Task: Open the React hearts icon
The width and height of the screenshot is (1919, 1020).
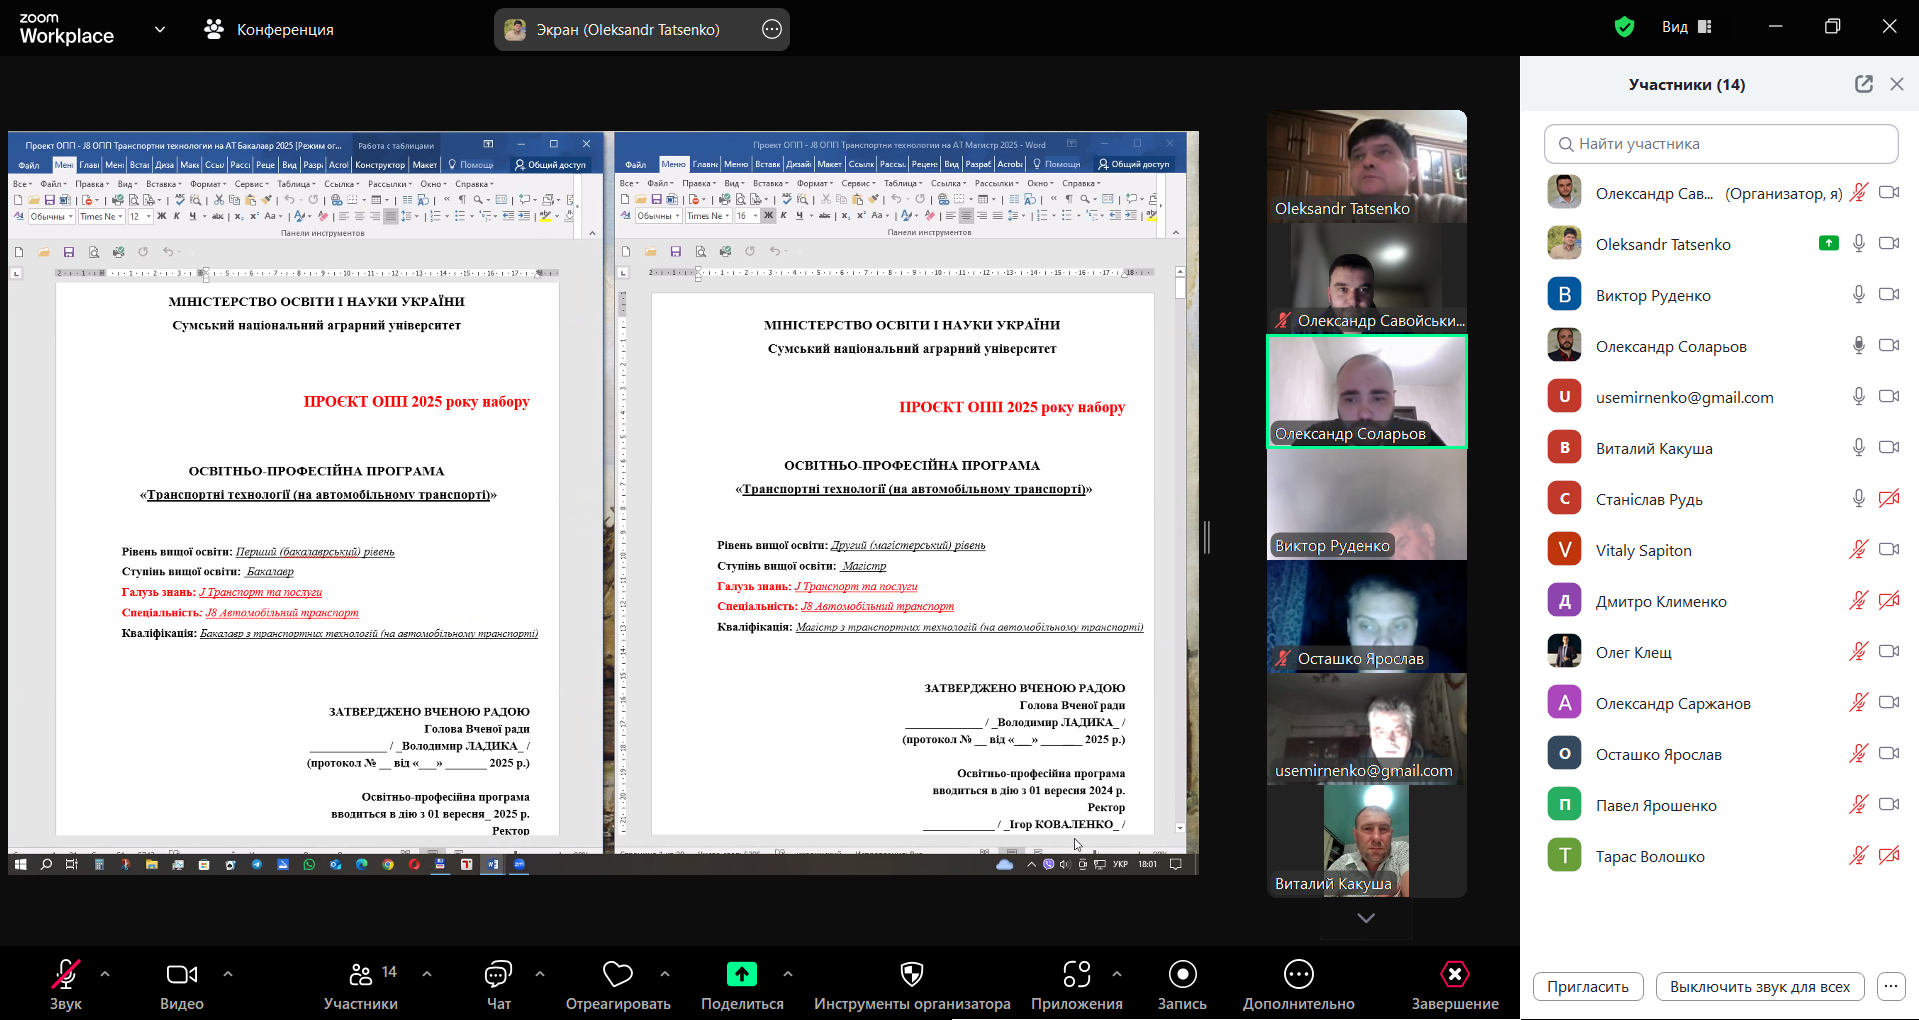Action: coord(617,975)
